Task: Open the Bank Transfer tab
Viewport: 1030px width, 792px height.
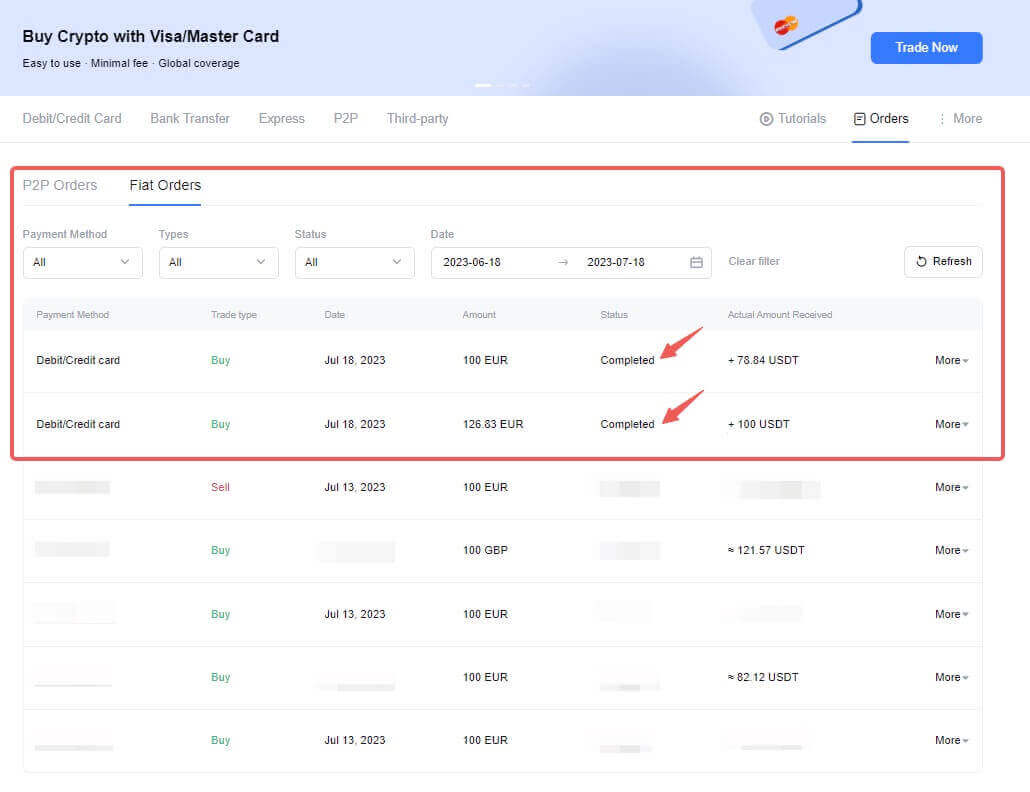Action: 189,118
